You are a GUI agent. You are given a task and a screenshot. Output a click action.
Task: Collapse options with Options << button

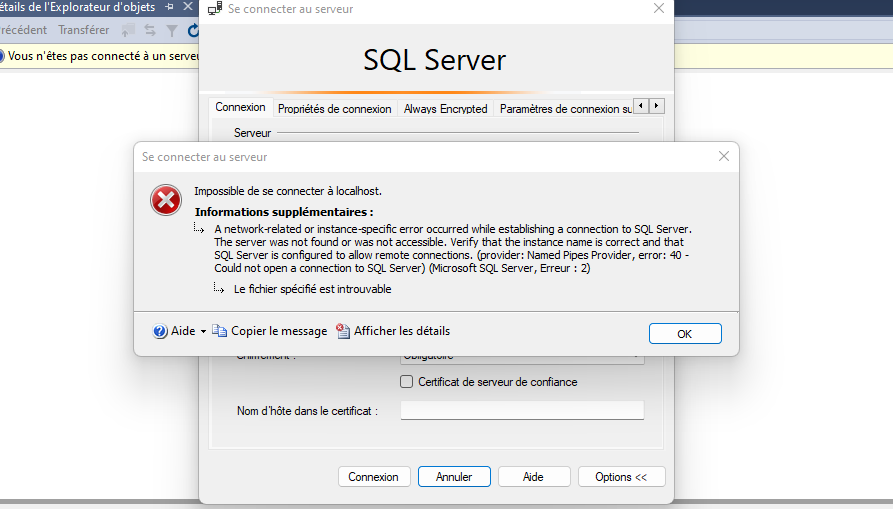click(x=621, y=477)
